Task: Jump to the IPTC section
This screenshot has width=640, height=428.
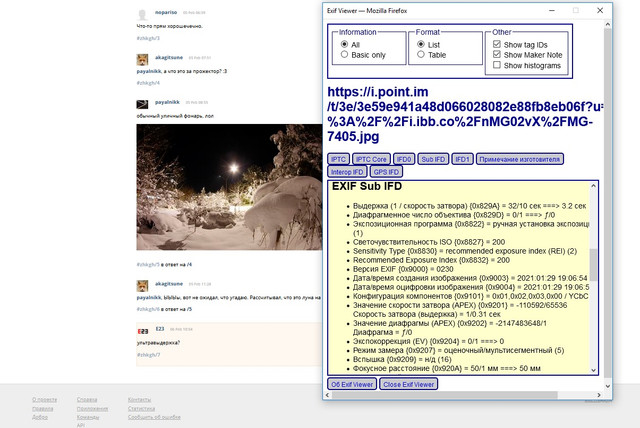Action: [x=338, y=159]
